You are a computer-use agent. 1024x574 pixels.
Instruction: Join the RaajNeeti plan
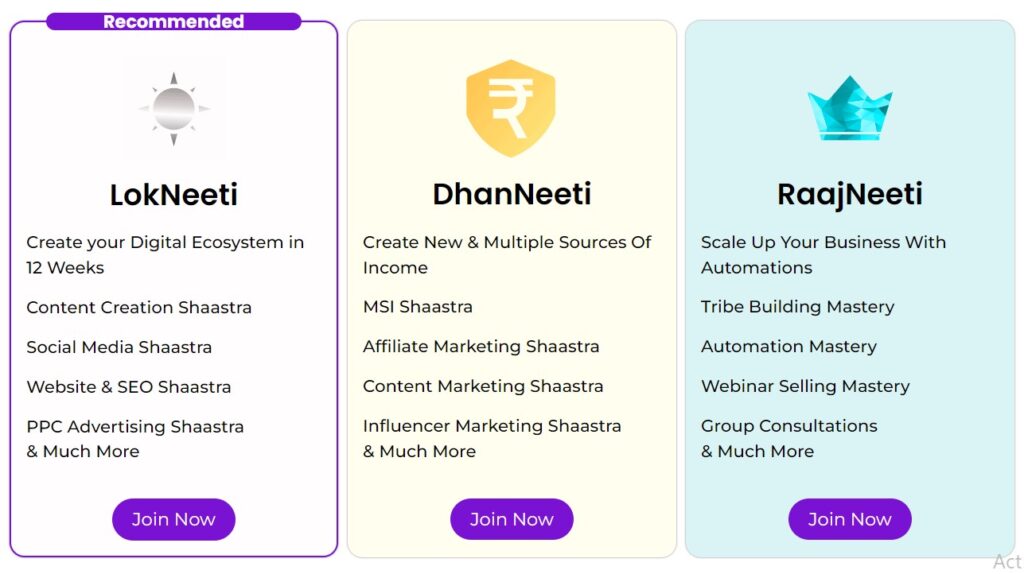(850, 519)
